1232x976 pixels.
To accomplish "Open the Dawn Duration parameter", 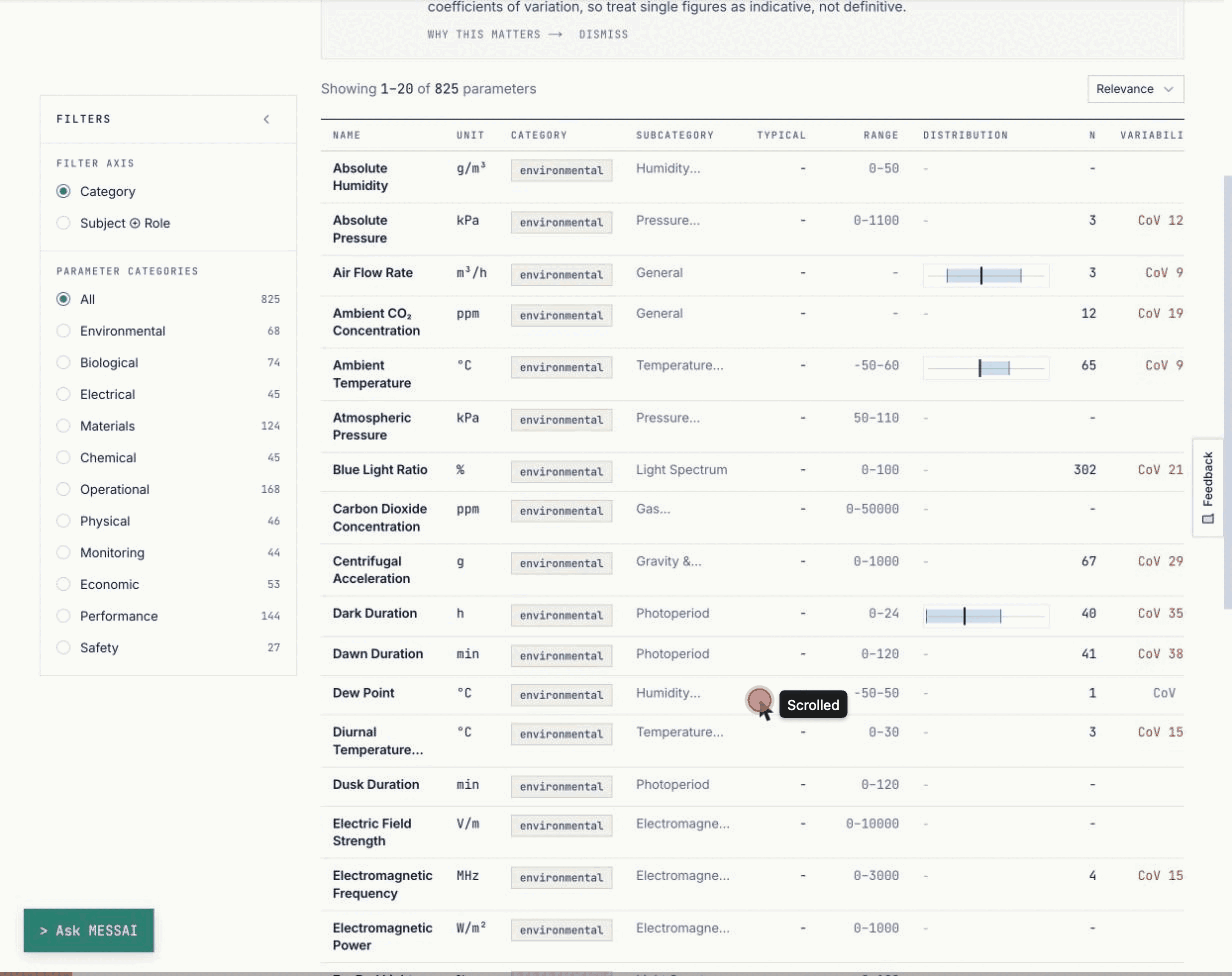I will click(378, 654).
